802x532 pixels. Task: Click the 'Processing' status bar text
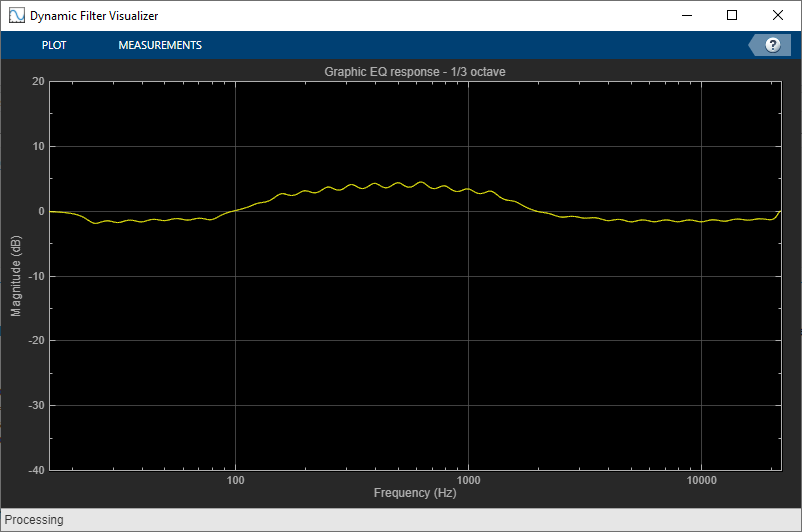(x=34, y=520)
